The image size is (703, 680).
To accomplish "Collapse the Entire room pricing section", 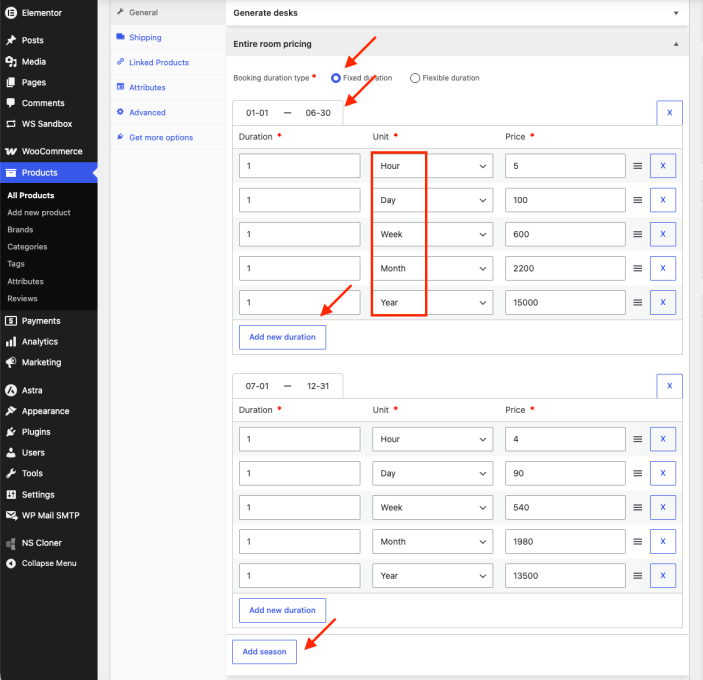I will tap(457, 44).
